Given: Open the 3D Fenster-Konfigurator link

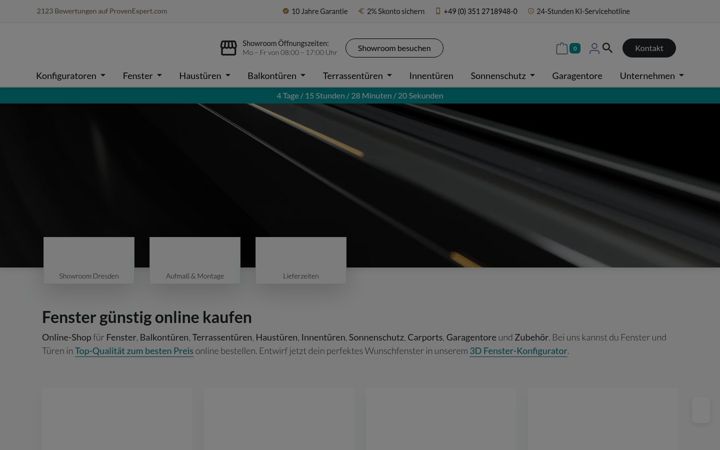Looking at the screenshot, I should [518, 351].
